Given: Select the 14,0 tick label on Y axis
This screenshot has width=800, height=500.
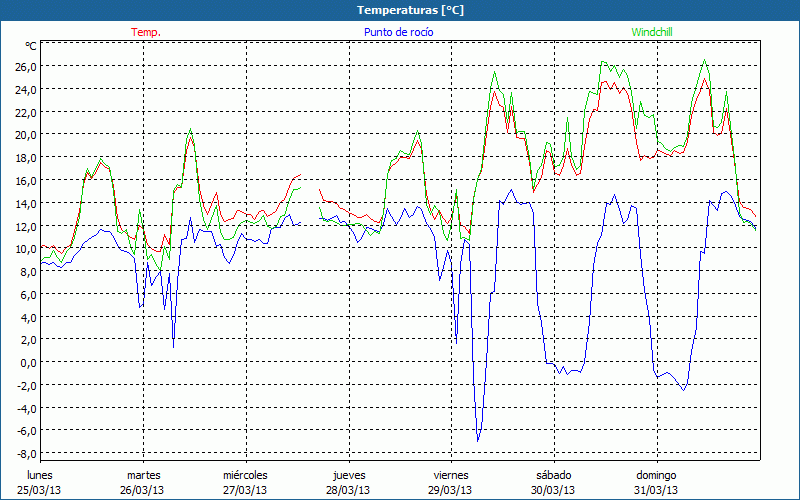Looking at the screenshot, I should click(x=24, y=203).
